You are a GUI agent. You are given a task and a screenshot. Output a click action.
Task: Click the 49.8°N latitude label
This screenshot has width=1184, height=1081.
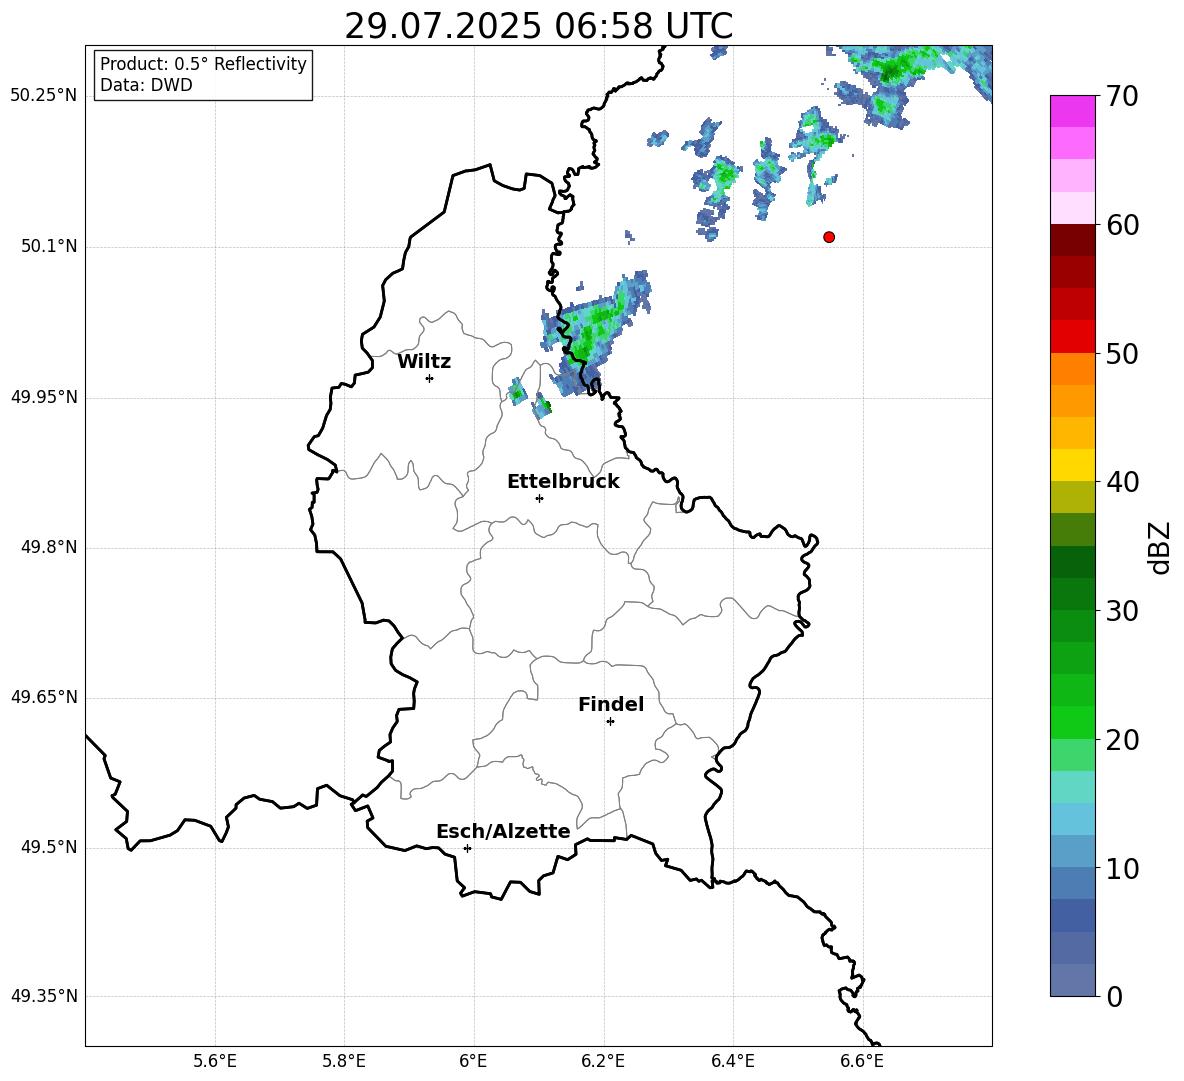click(49, 547)
